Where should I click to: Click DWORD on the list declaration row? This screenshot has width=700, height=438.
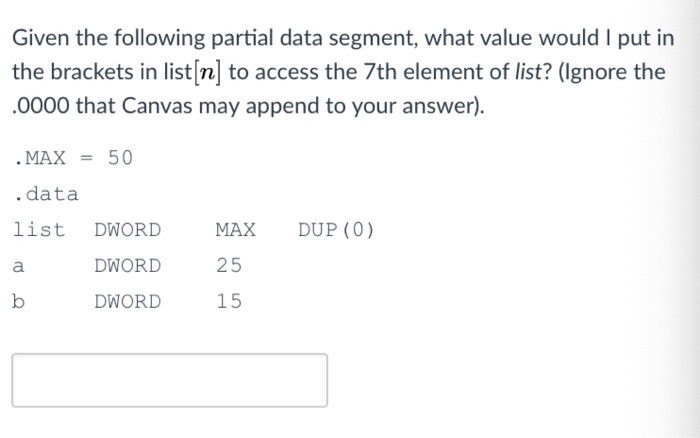[128, 230]
